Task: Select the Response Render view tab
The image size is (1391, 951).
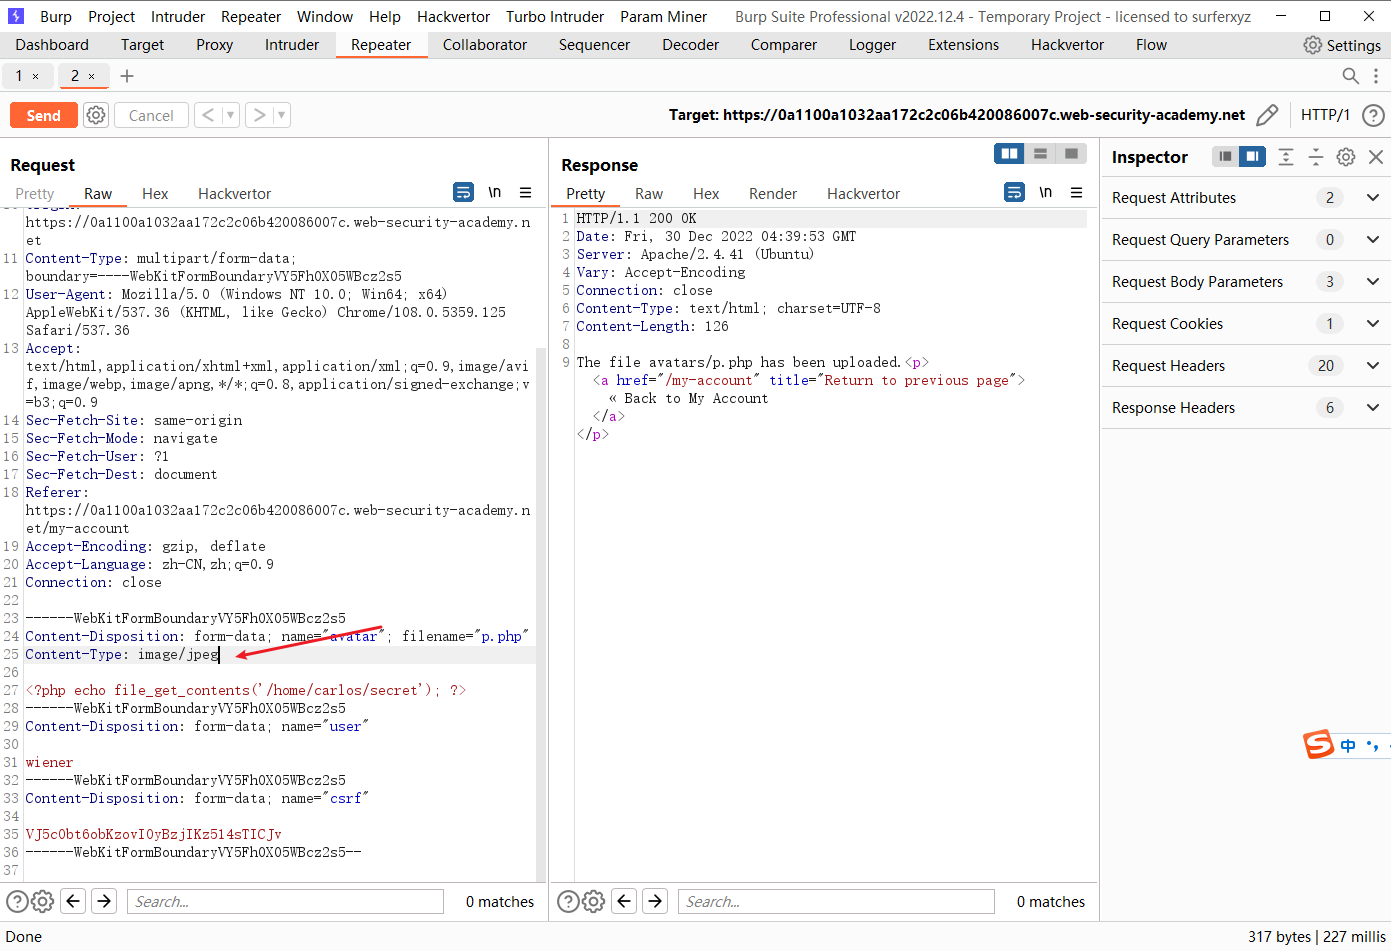Action: point(773,194)
